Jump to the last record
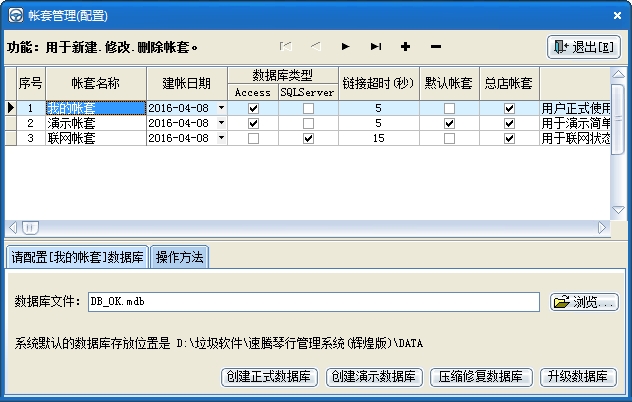 (376, 47)
